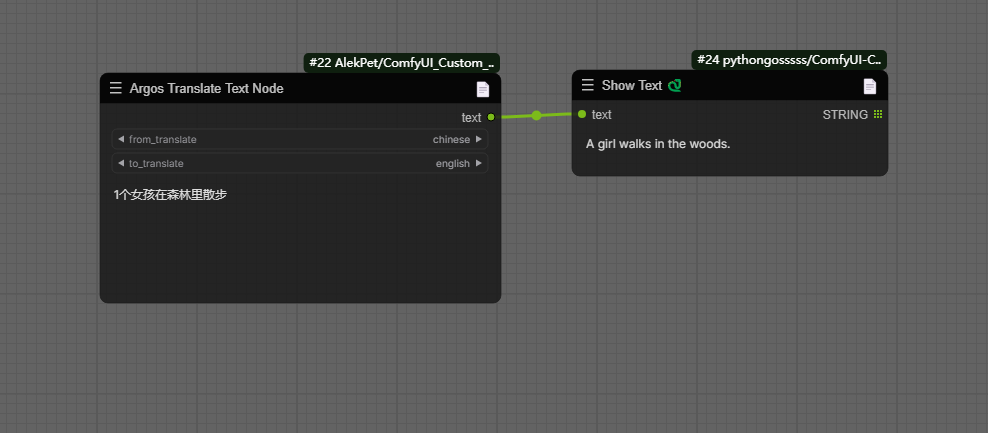Click the document icon on Show Text node
Image resolution: width=988 pixels, height=433 pixels.
(x=870, y=86)
